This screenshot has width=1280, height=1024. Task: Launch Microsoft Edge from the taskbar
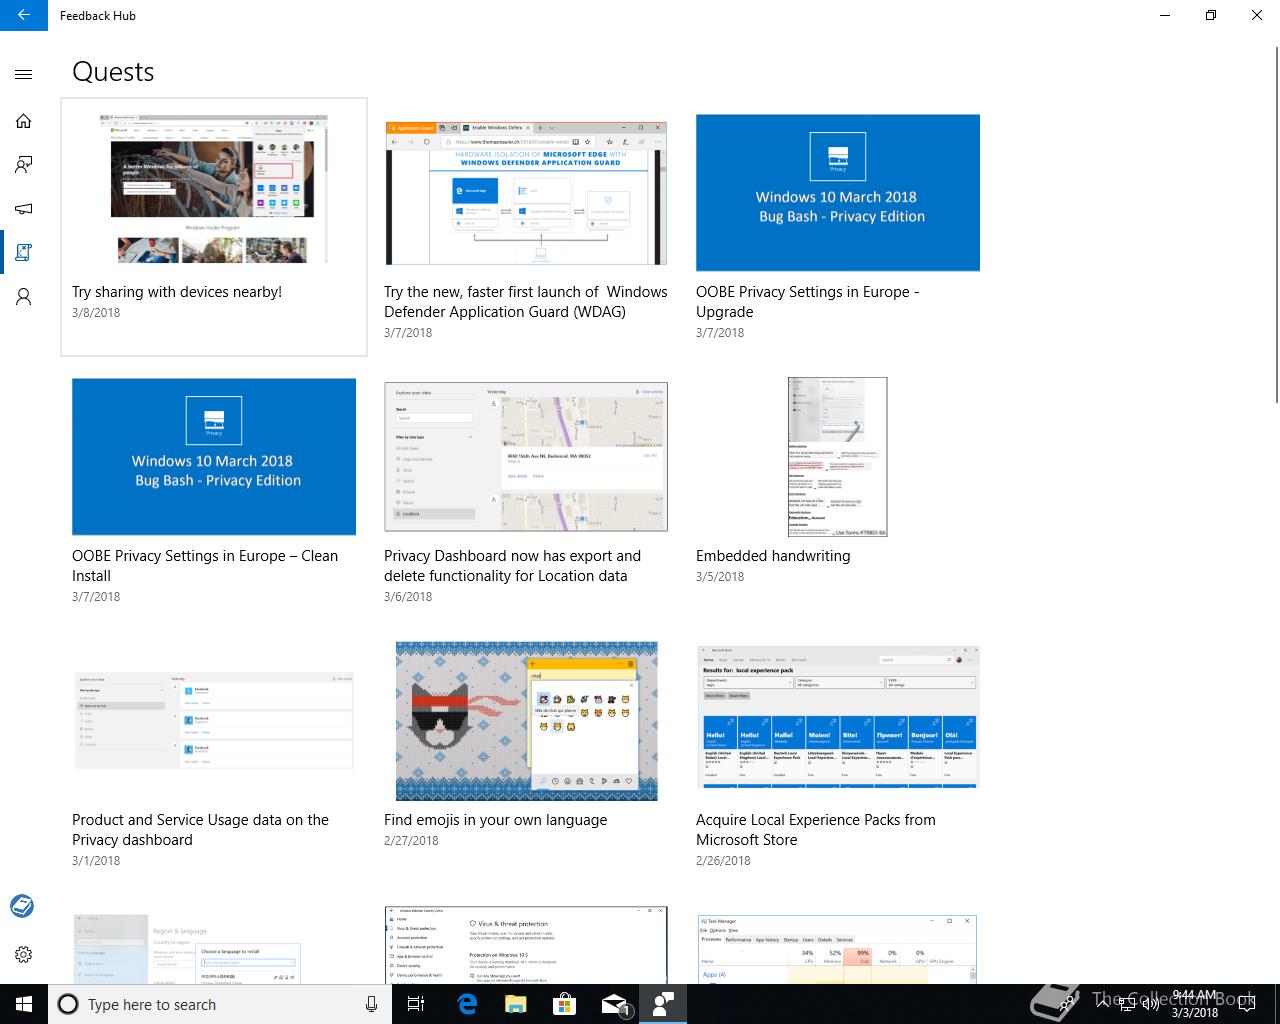[x=467, y=1004]
